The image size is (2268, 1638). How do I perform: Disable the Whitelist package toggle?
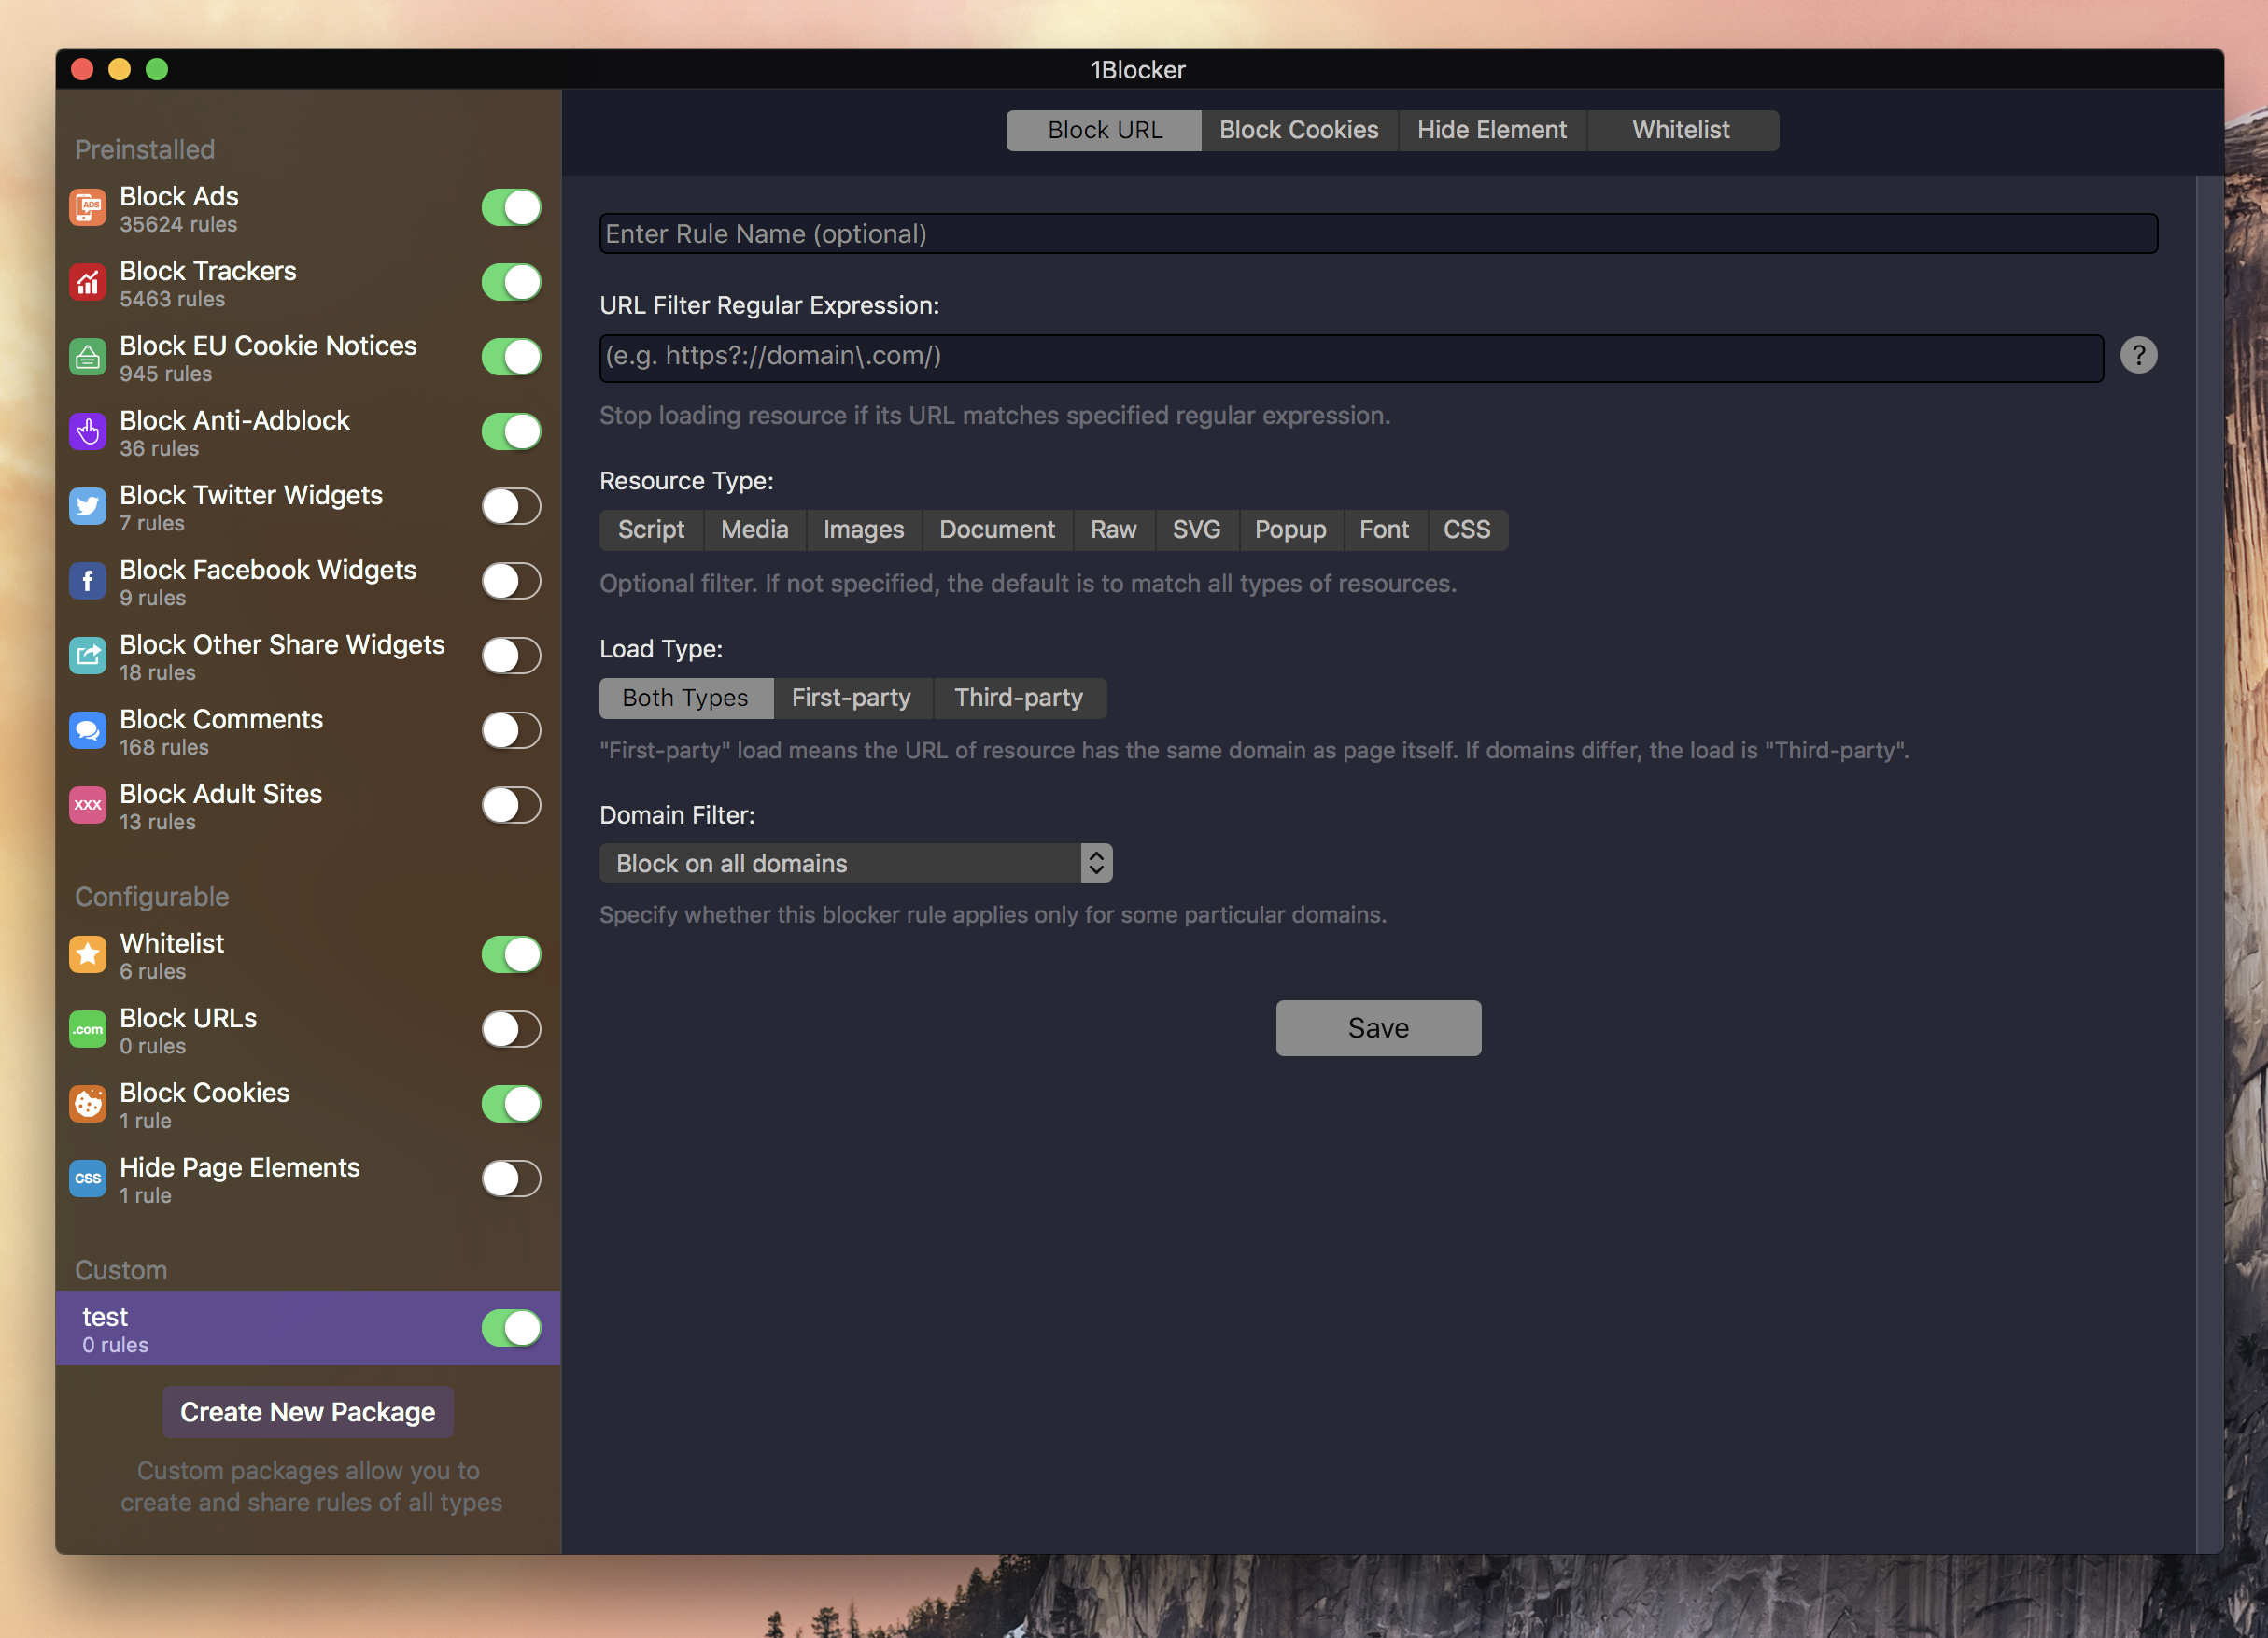pyautogui.click(x=511, y=955)
